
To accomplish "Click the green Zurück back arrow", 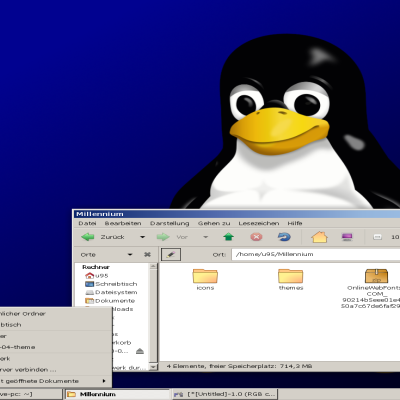I will [88, 237].
